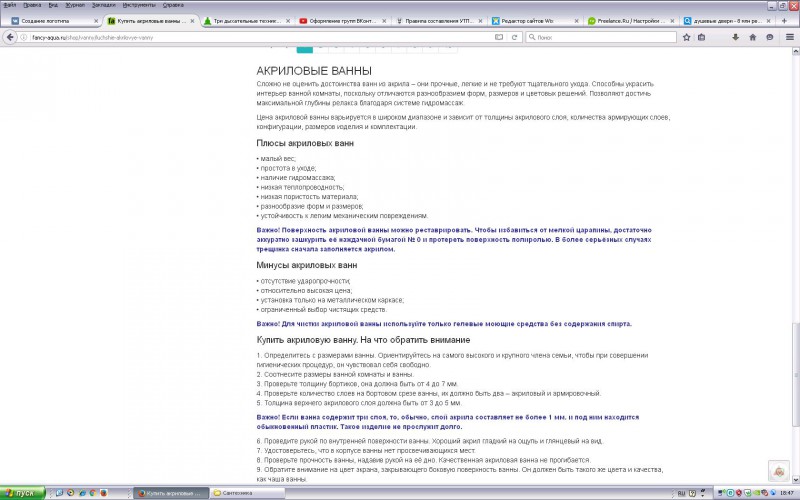Switch to the 'Freelance.Ru / Настройки' tab
This screenshot has height=500, width=800.
(x=631, y=21)
